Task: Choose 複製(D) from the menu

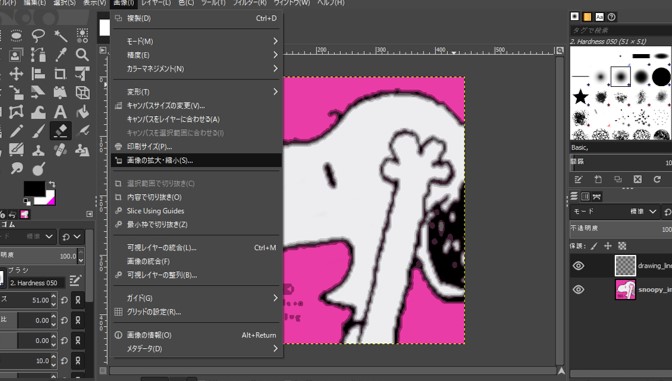Action: pos(196,18)
